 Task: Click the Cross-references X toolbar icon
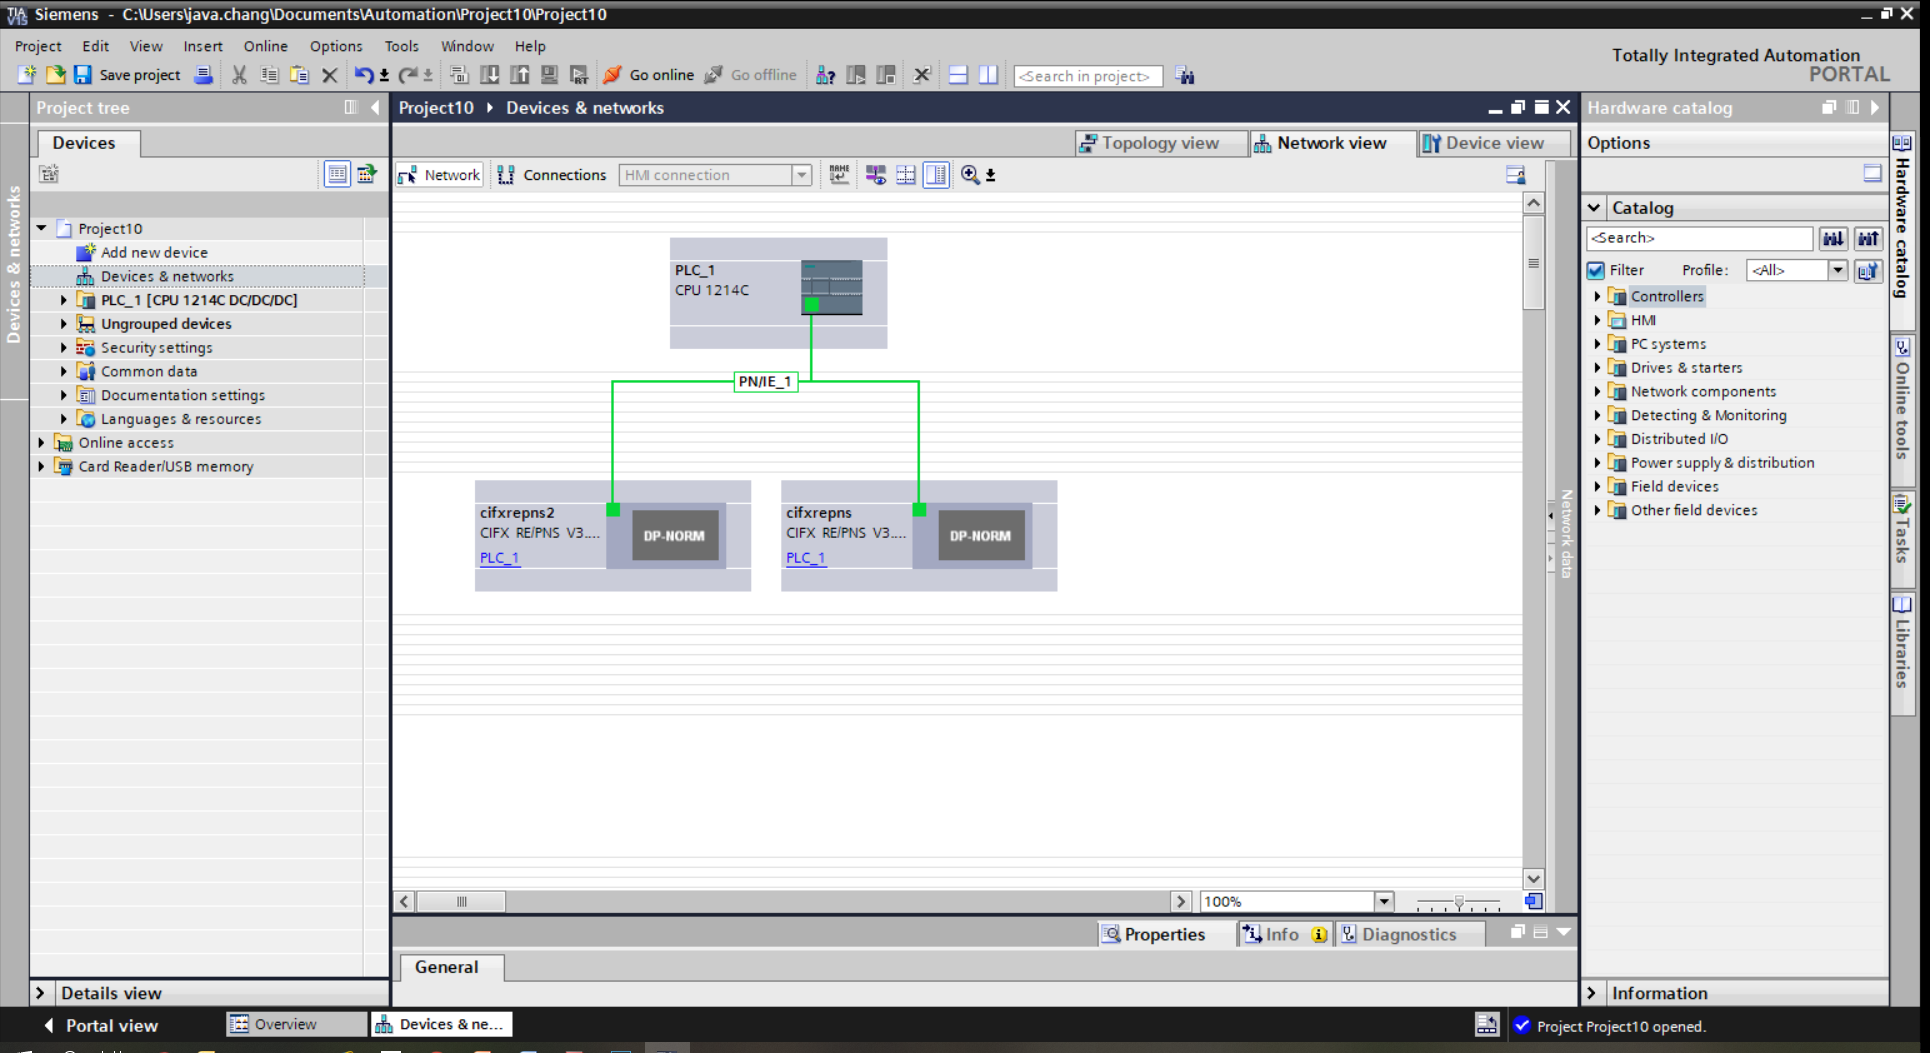click(922, 75)
